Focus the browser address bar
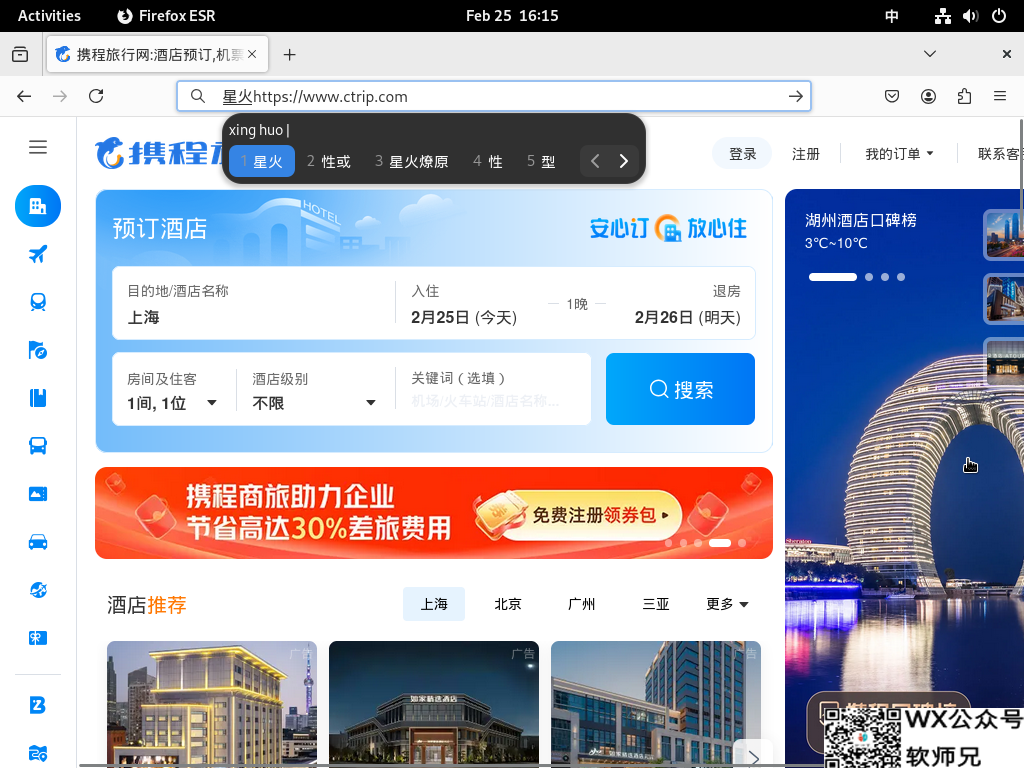The image size is (1024, 768). pyautogui.click(x=494, y=97)
